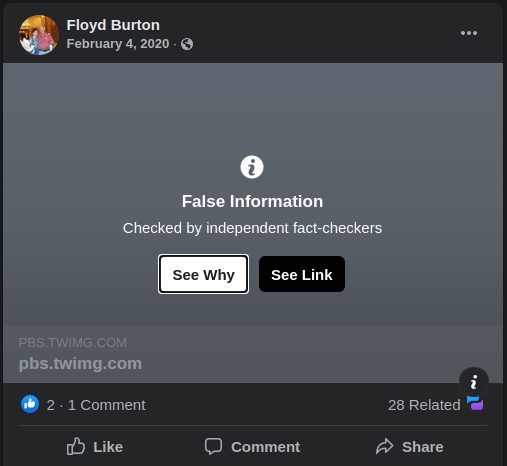Open the February 4, 2020 timestamp
507x466 pixels.
point(118,44)
